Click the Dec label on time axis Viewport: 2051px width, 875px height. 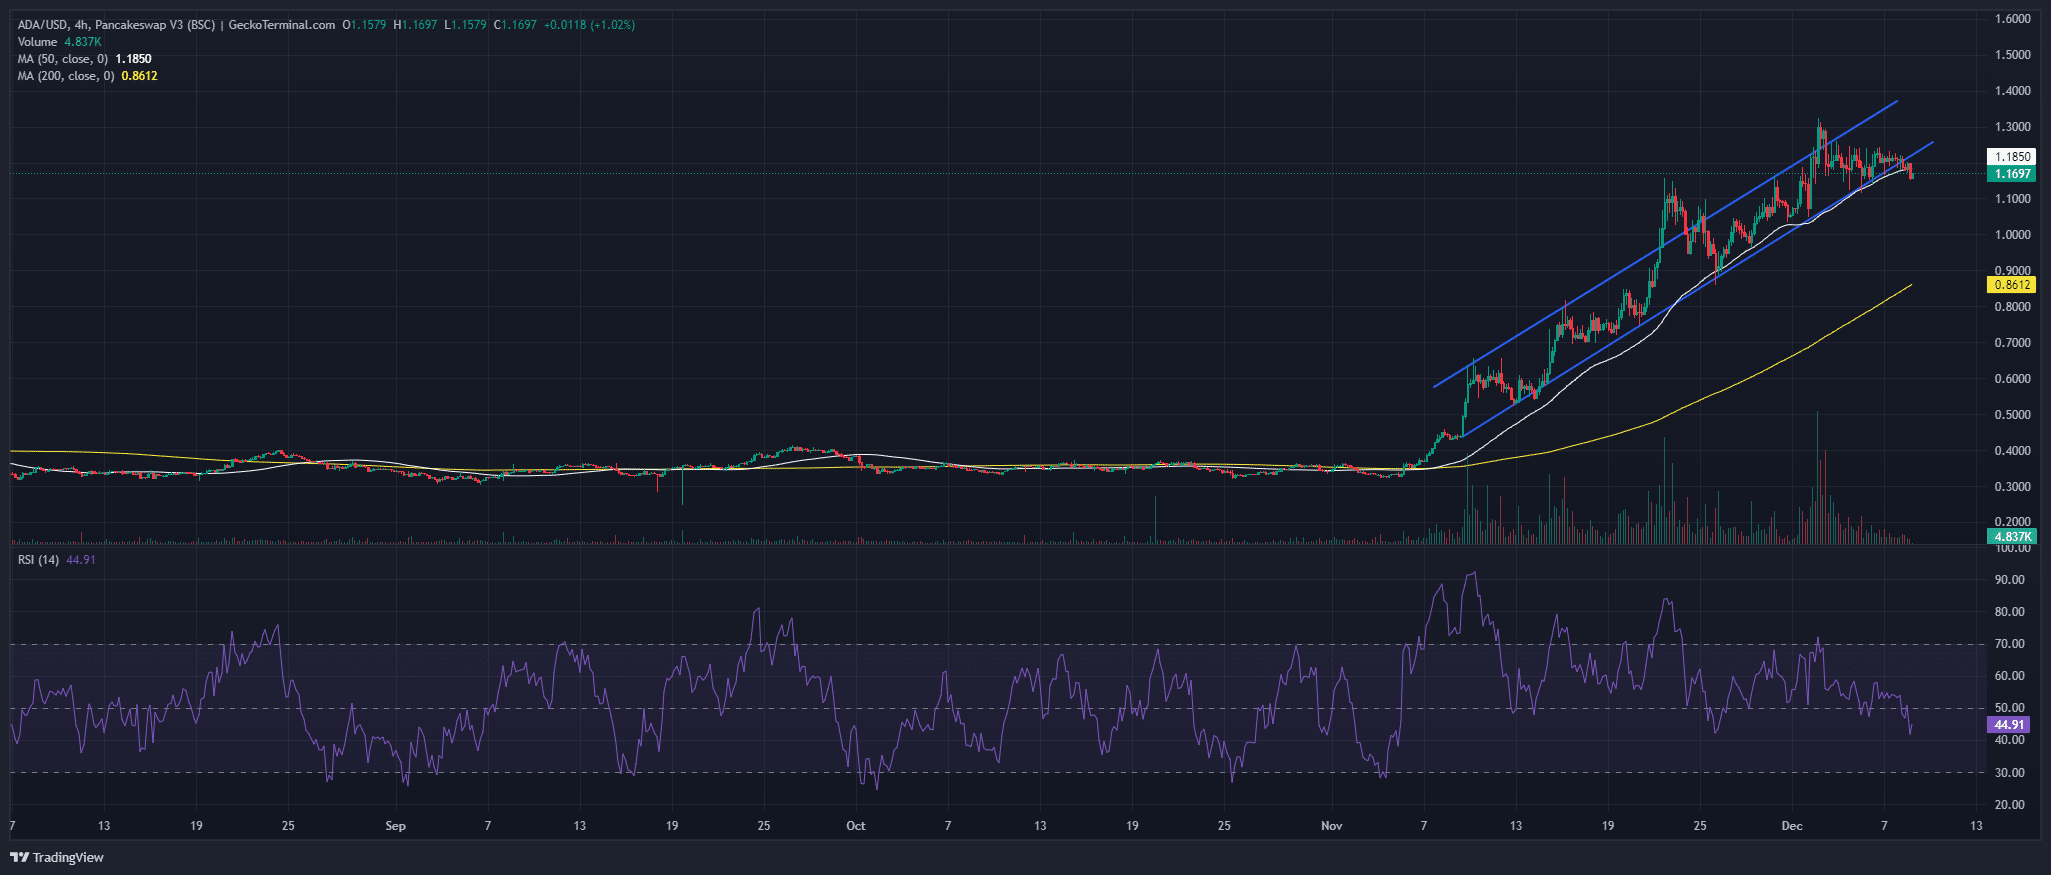tap(1792, 826)
